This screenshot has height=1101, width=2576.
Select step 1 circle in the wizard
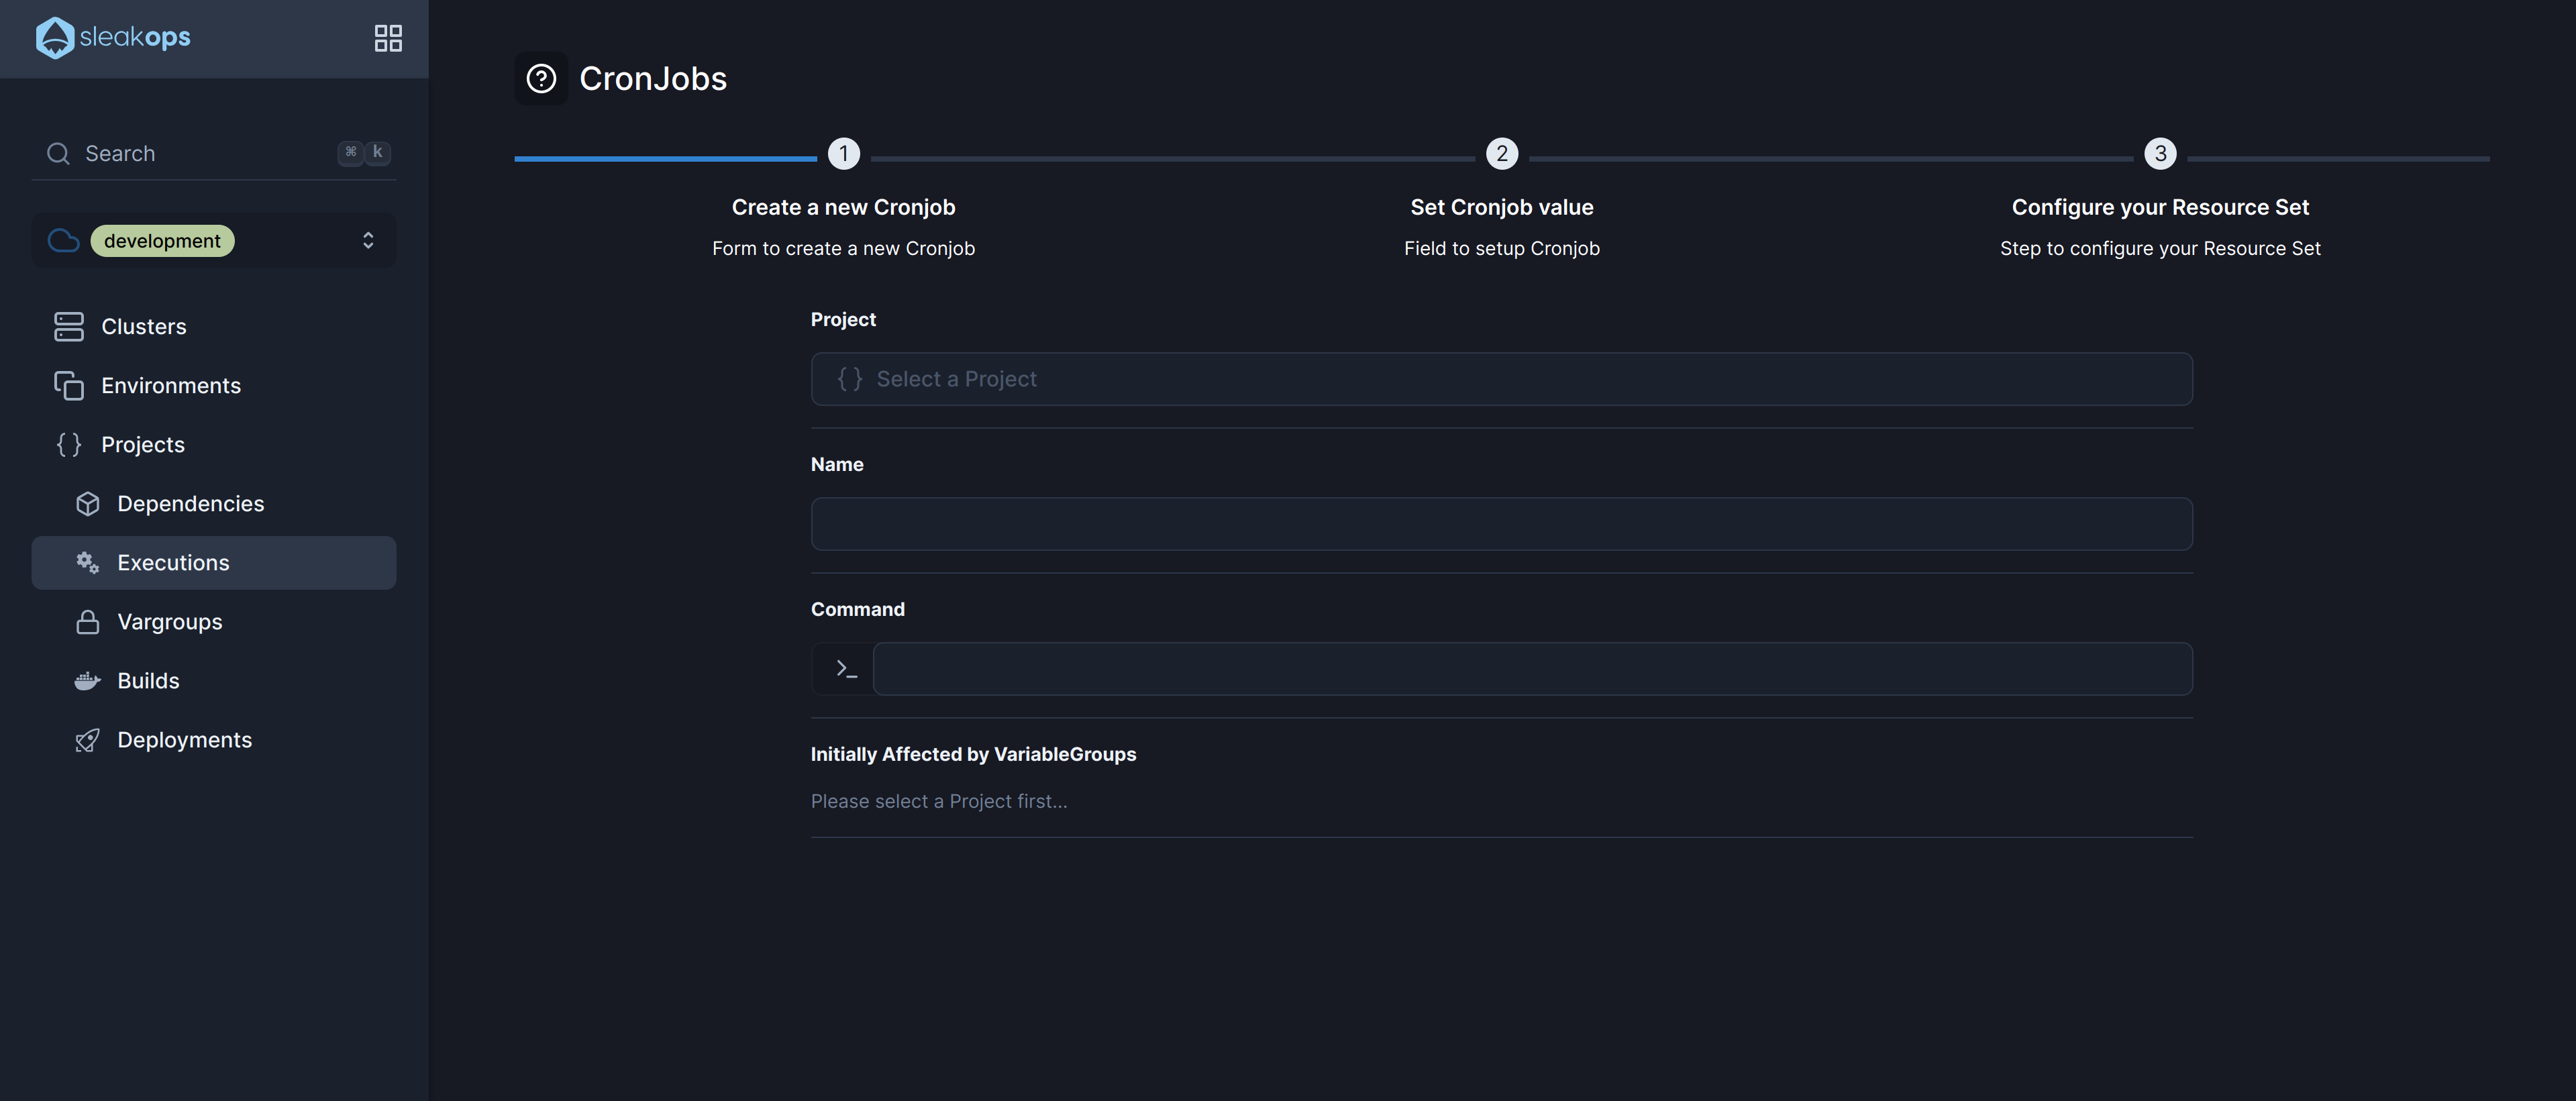click(844, 154)
